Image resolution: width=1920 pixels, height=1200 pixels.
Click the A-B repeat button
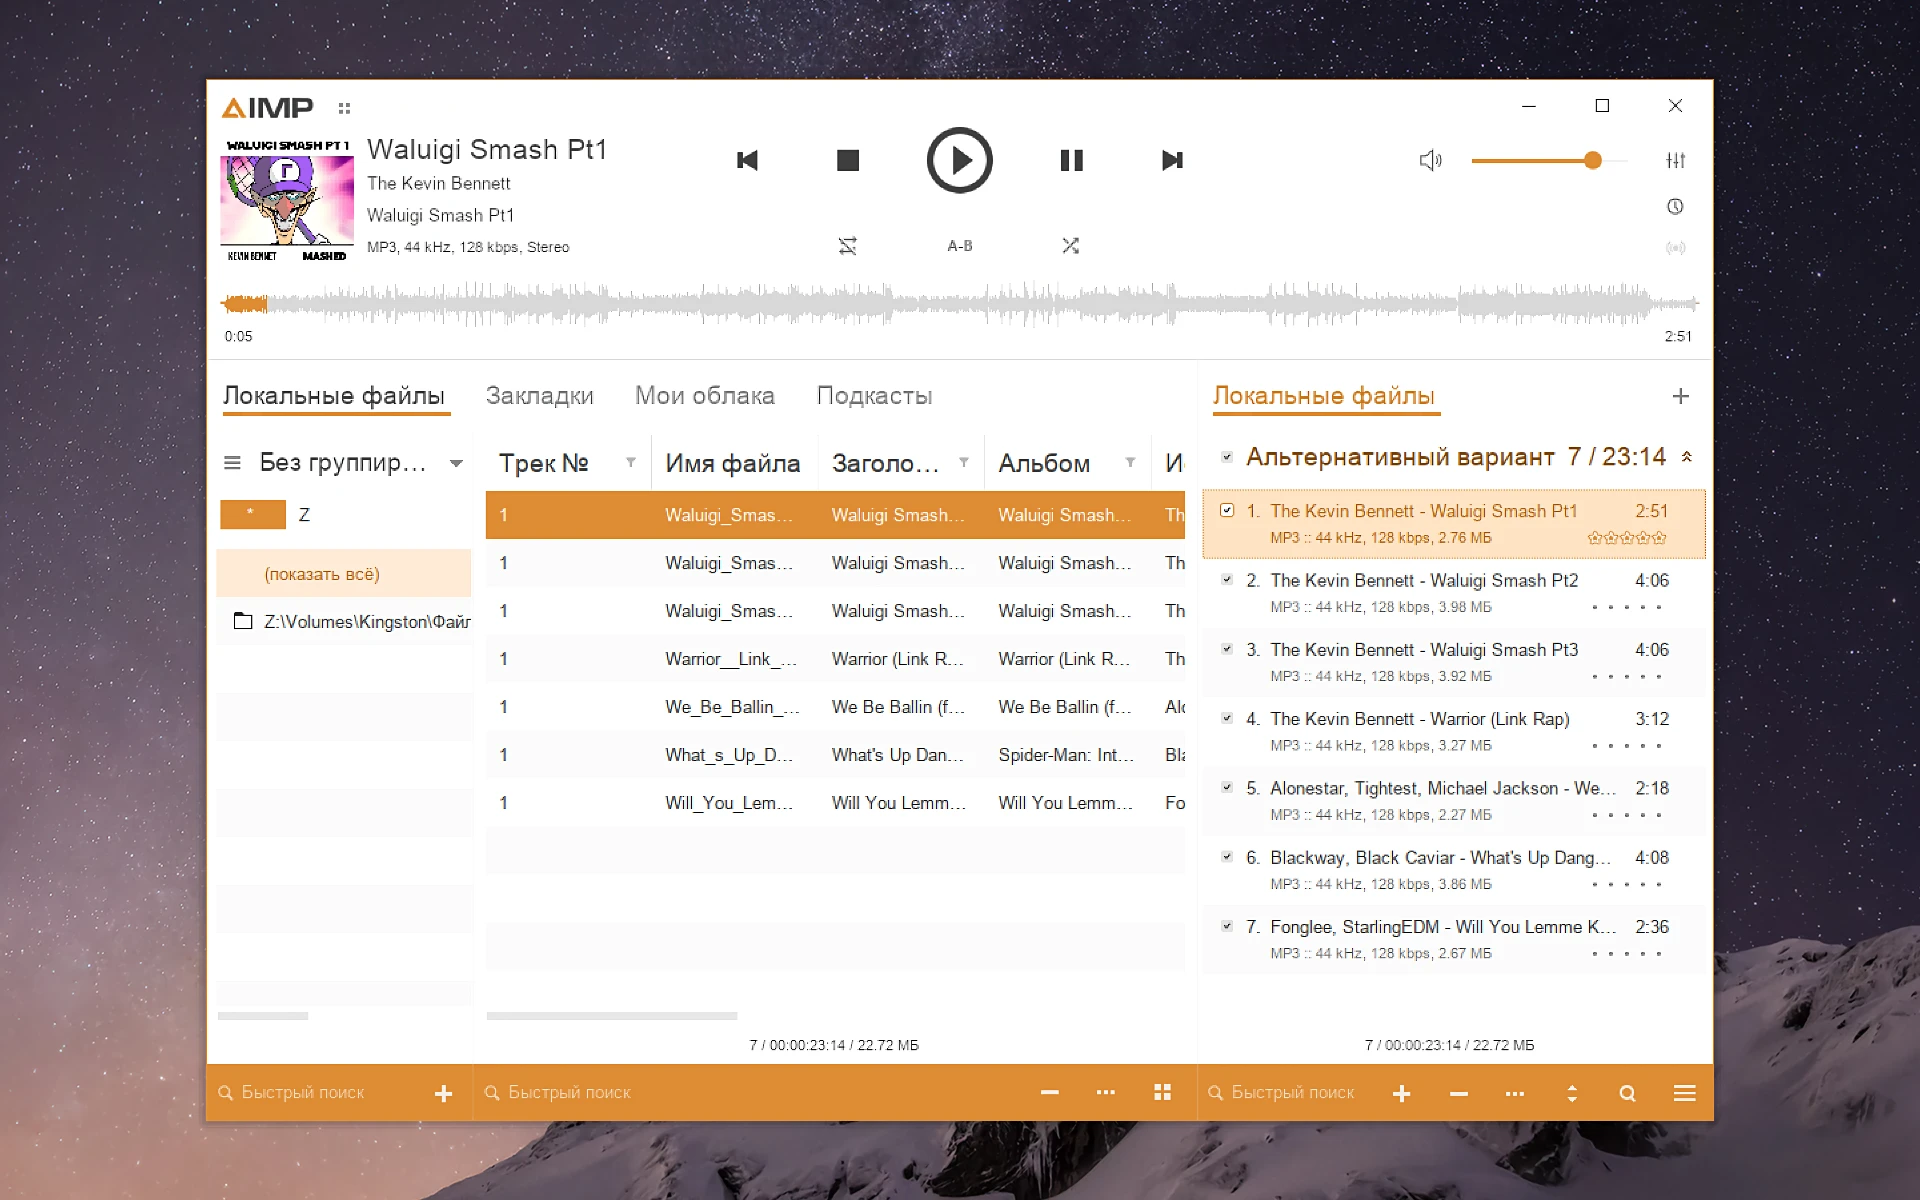(959, 246)
